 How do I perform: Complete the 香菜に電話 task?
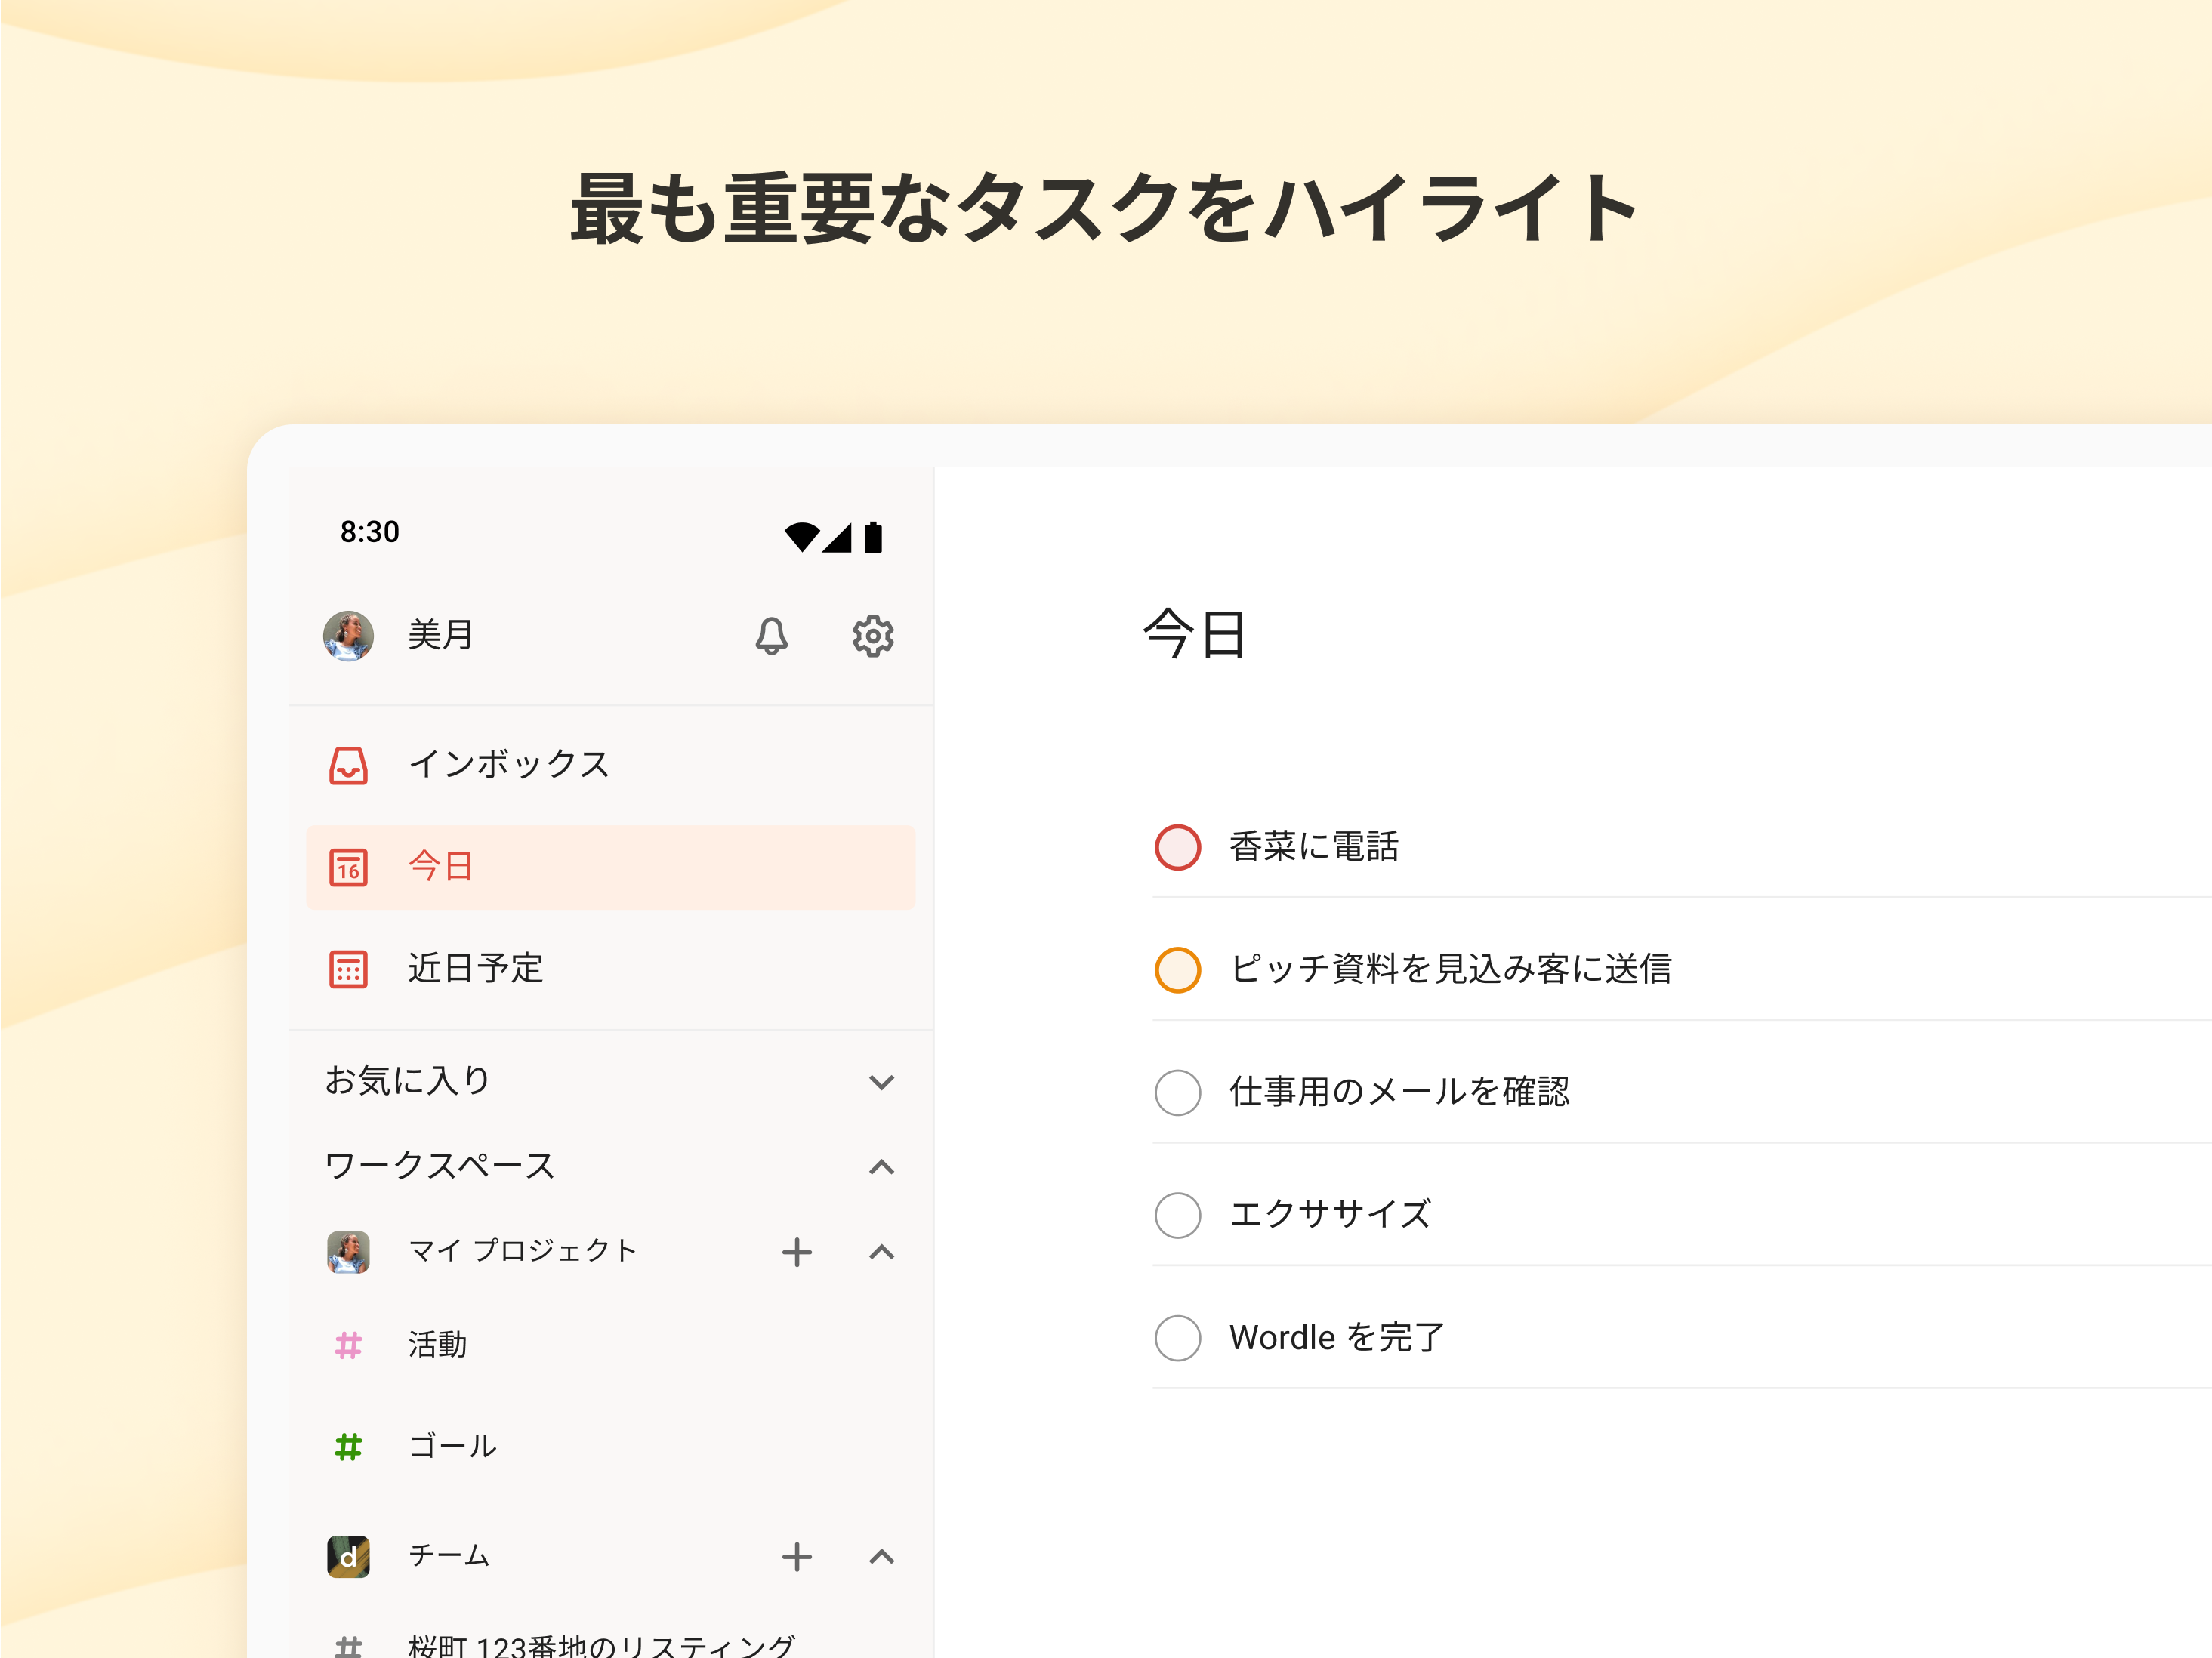pos(1178,848)
